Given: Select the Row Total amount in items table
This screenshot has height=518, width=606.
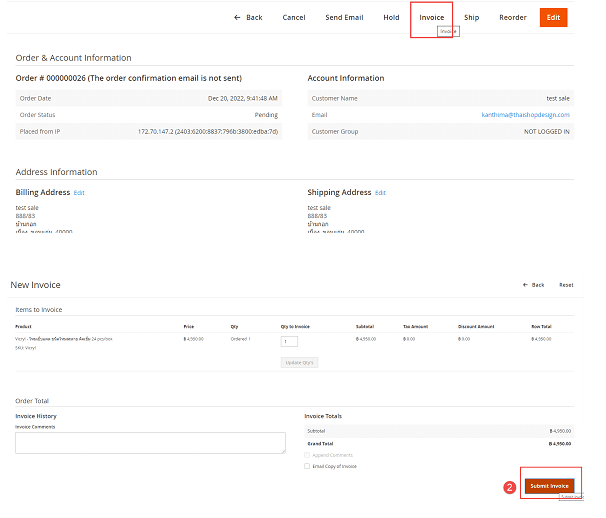Looking at the screenshot, I should pyautogui.click(x=541, y=339).
